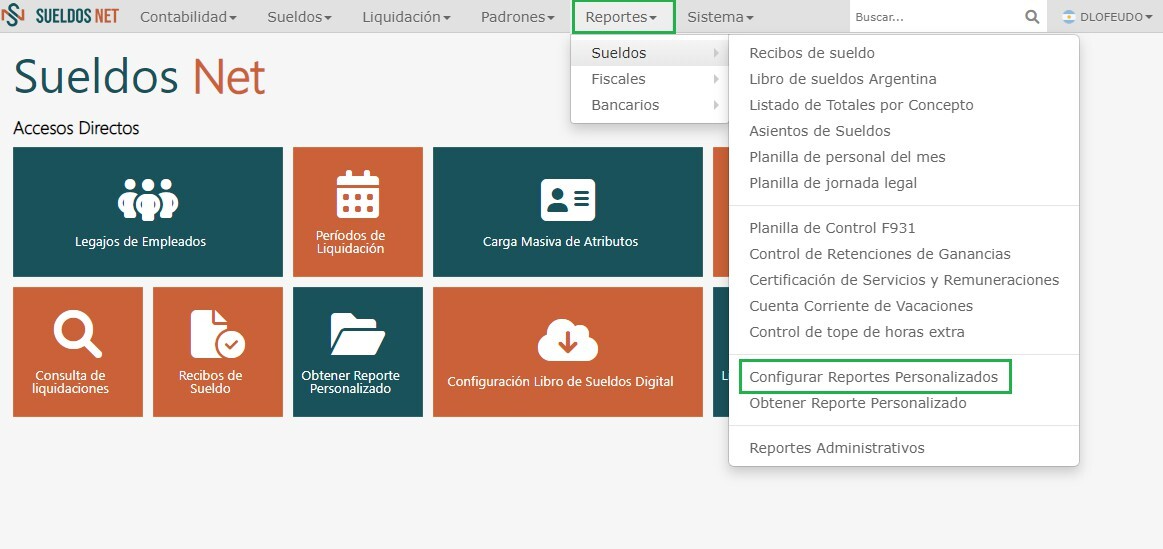Expand the Fiscales submenu
Viewport: 1163px width, 549px height.
pyautogui.click(x=650, y=79)
